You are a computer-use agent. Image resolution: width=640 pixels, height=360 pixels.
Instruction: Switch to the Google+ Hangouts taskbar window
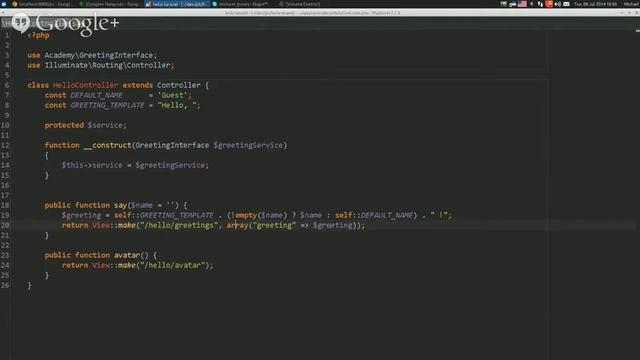coord(109,4)
